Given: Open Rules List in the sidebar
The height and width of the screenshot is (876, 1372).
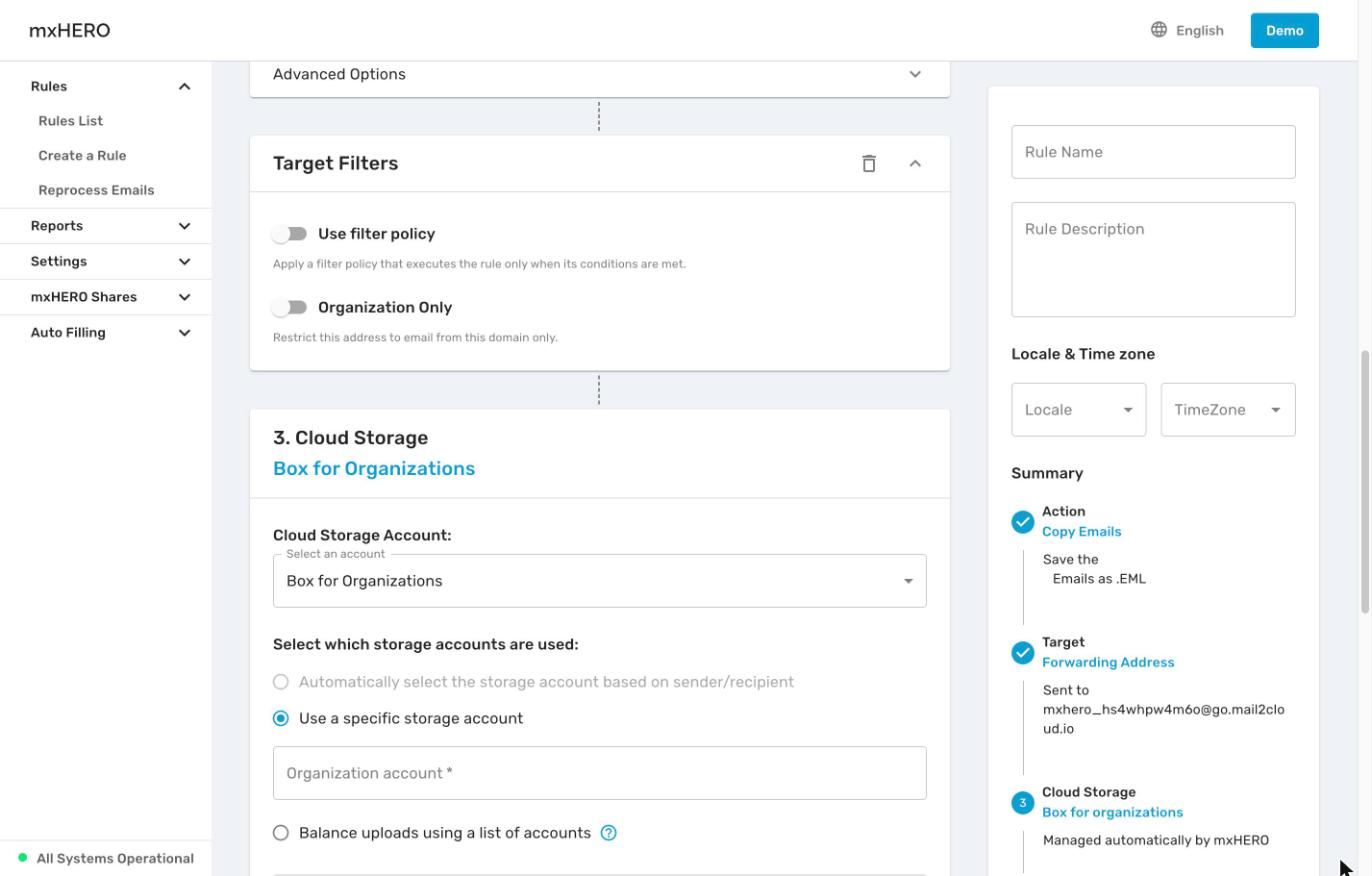Looking at the screenshot, I should (71, 121).
